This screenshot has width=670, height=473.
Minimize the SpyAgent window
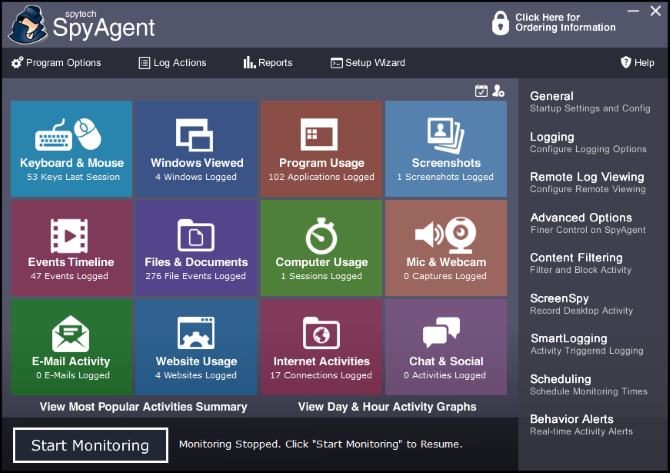pos(633,11)
